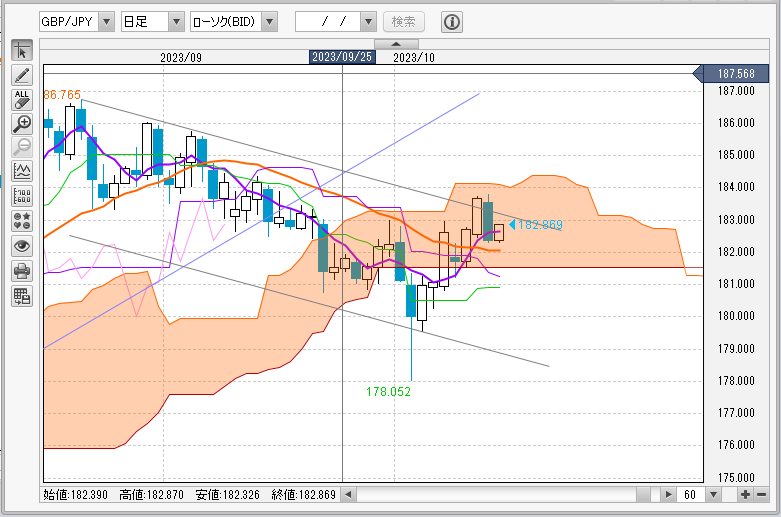Decrease displayed bars with minus button
781x517 pixels.
pyautogui.click(x=762, y=495)
